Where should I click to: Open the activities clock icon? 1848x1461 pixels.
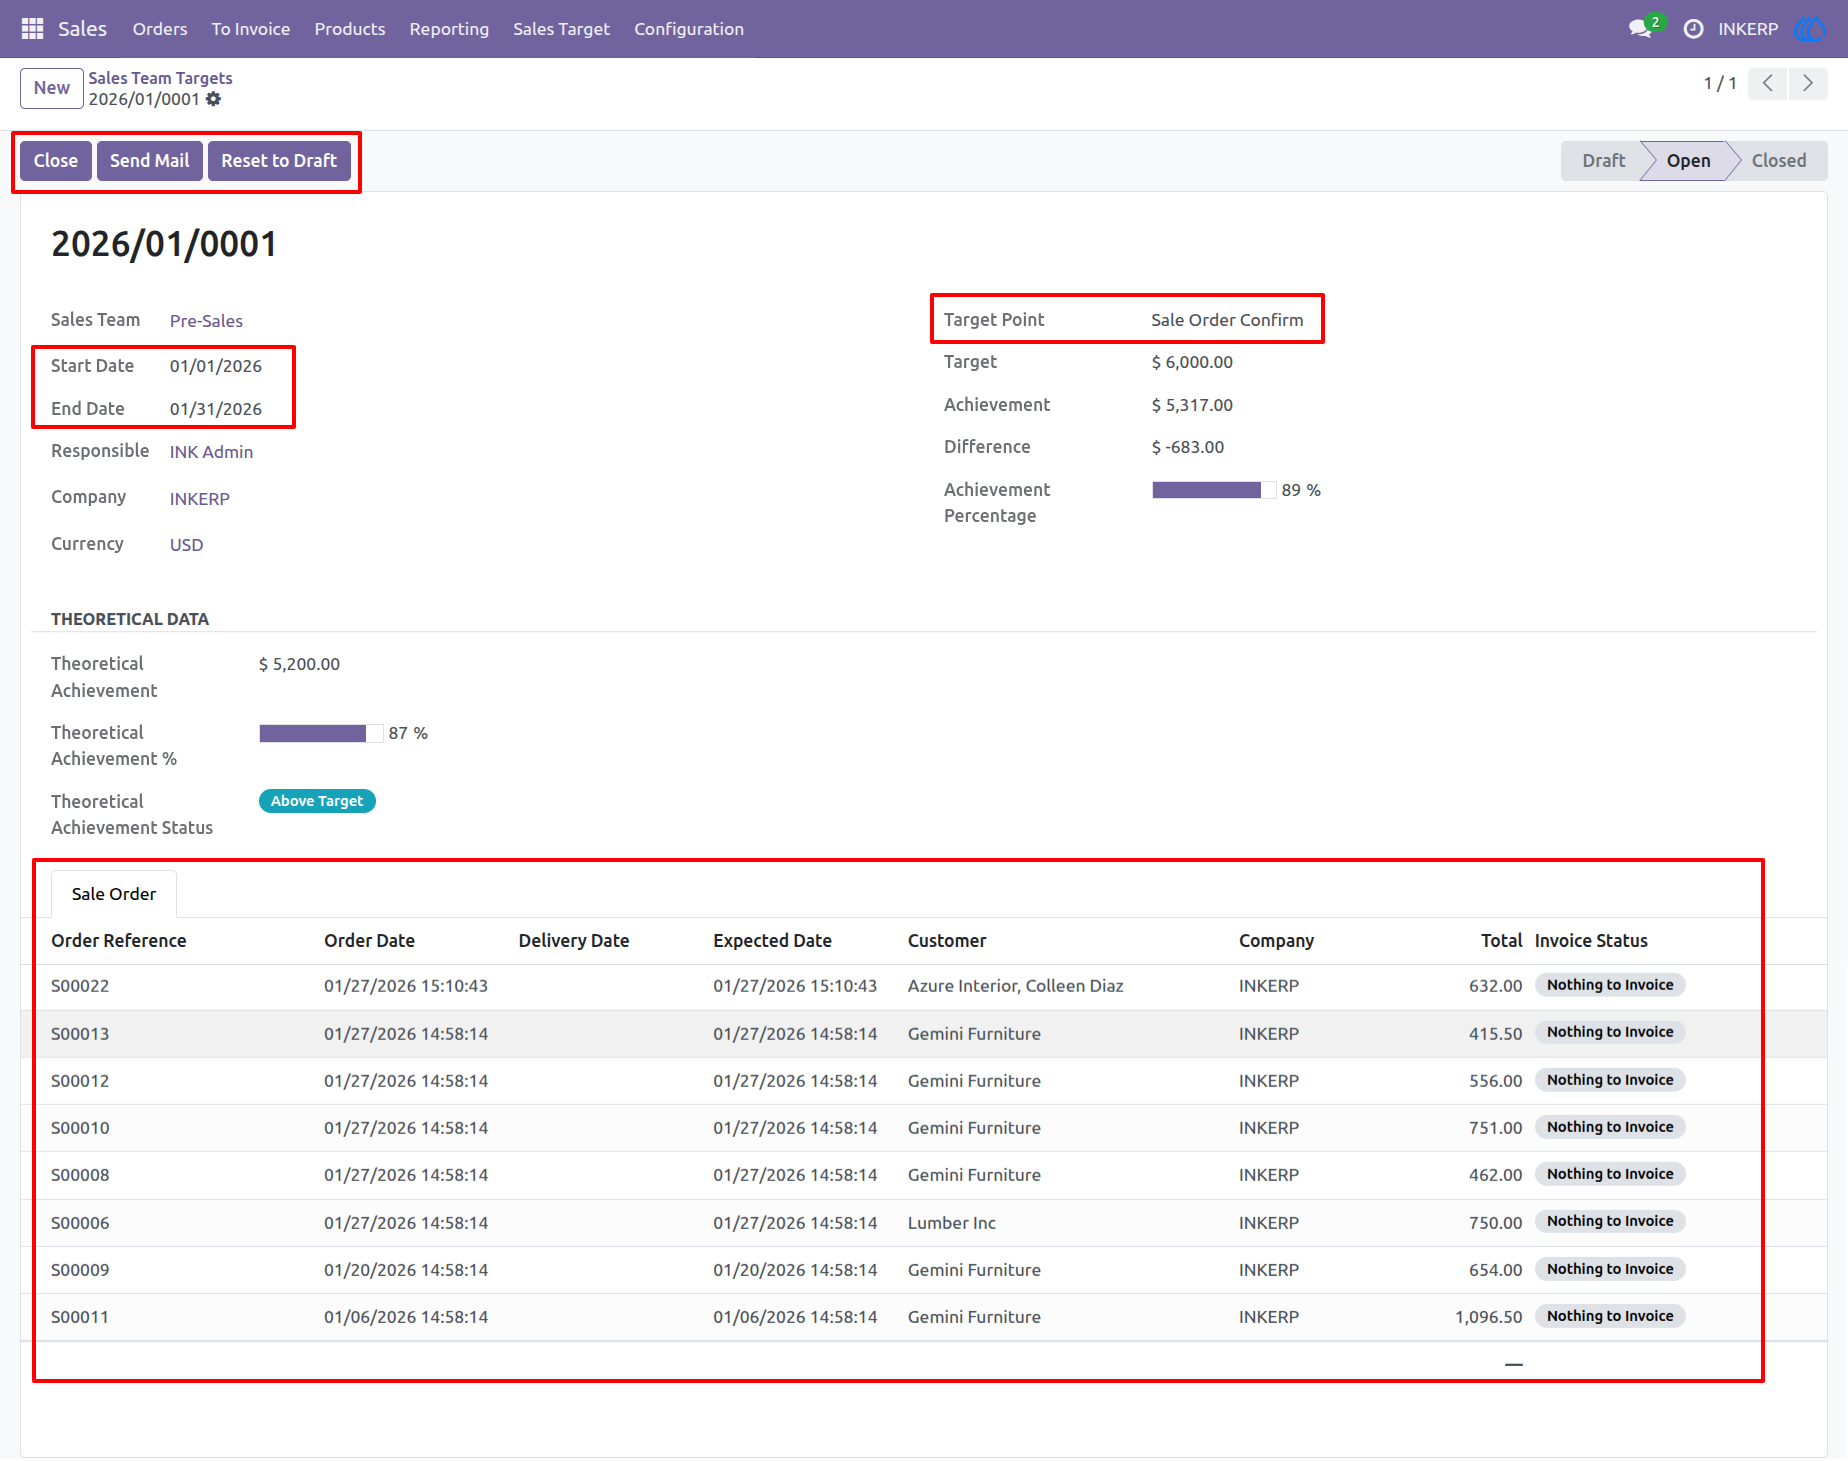click(1693, 29)
